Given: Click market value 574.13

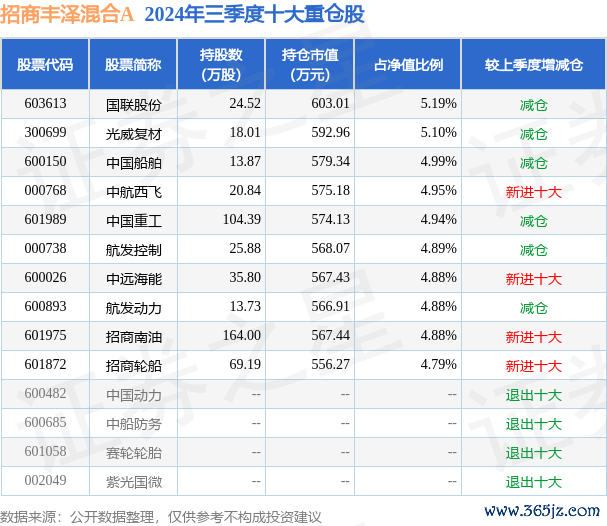Looking at the screenshot, I should [x=330, y=219].
